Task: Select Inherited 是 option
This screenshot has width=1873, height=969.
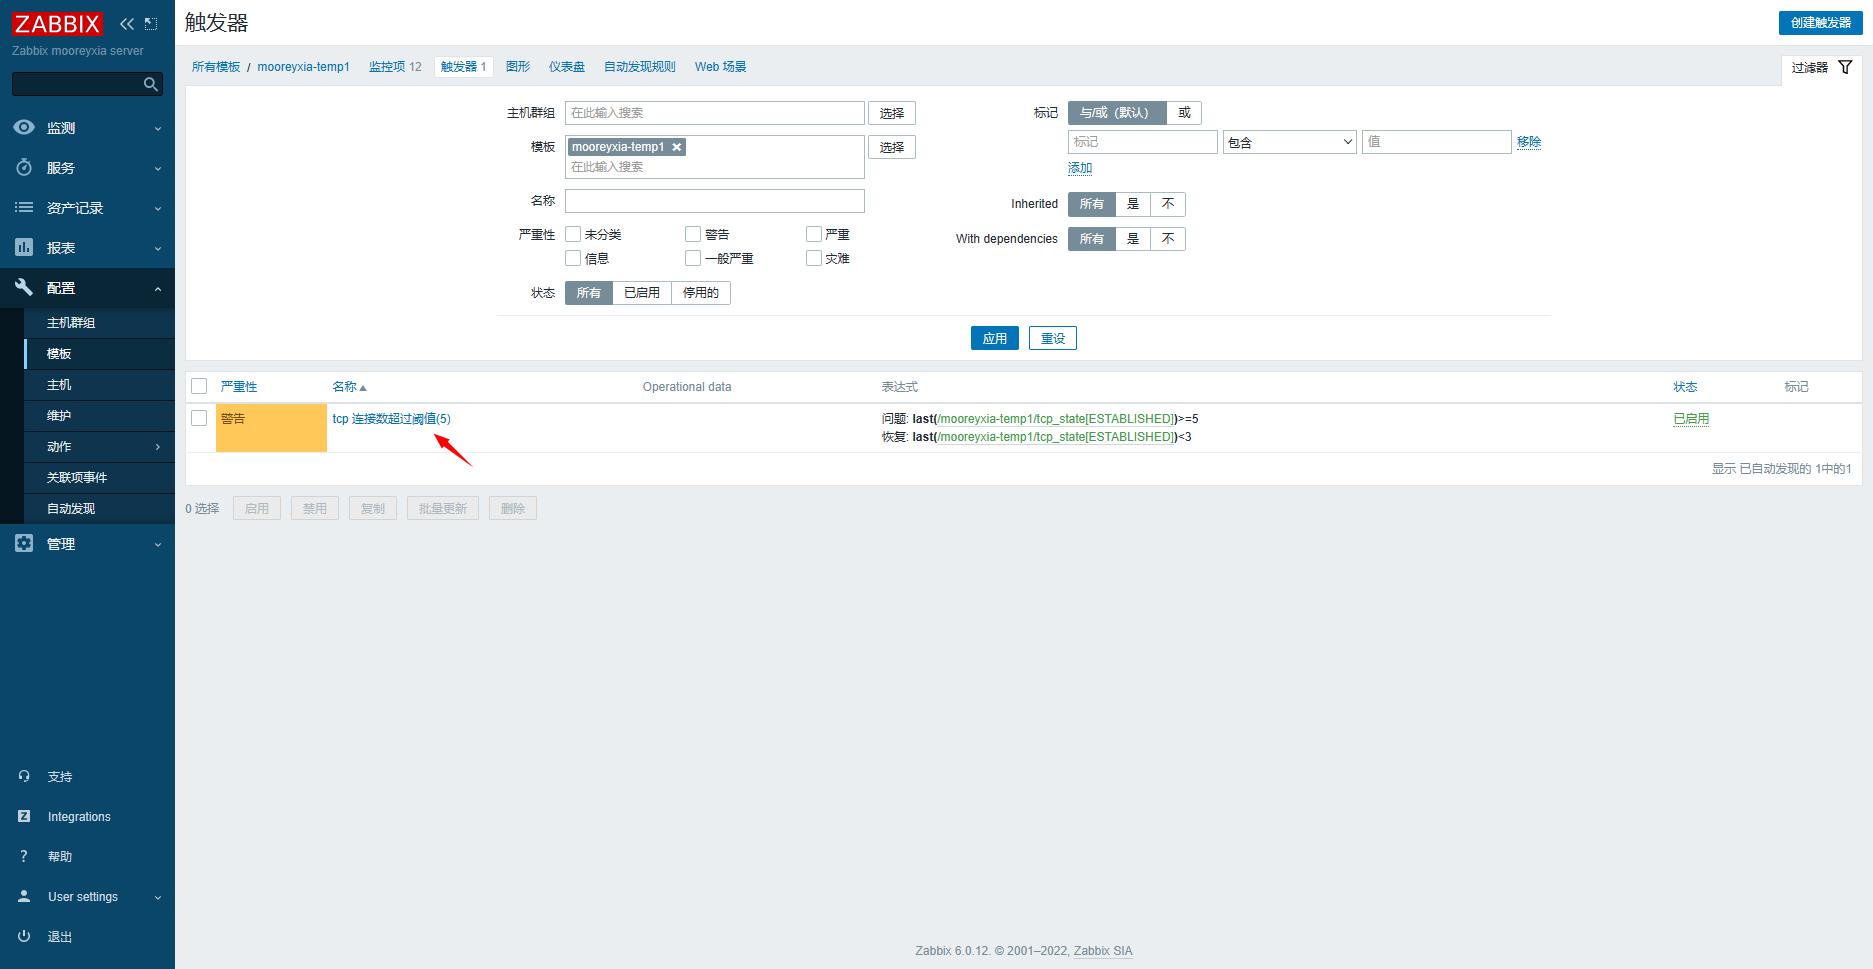Action: (x=1133, y=204)
